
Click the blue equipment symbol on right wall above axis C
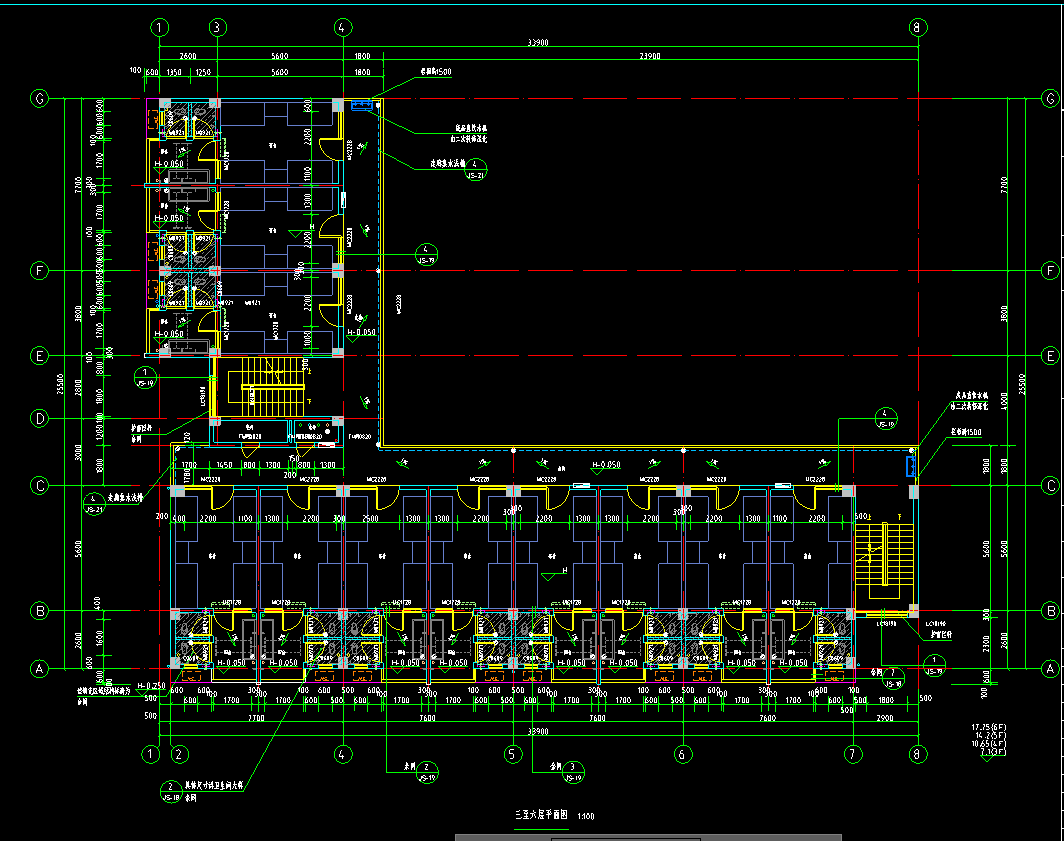click(x=910, y=466)
